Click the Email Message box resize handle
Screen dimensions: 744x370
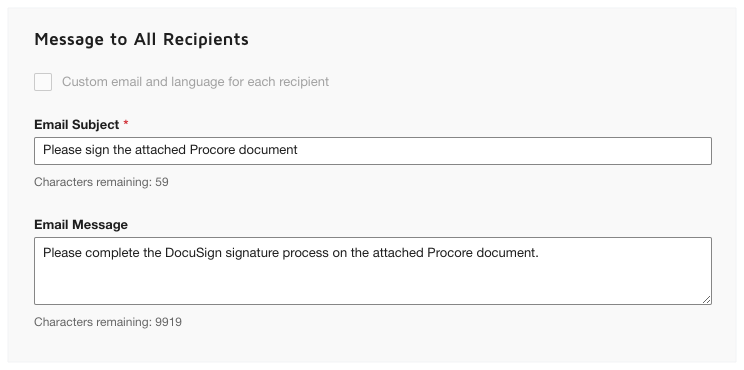click(x=707, y=299)
